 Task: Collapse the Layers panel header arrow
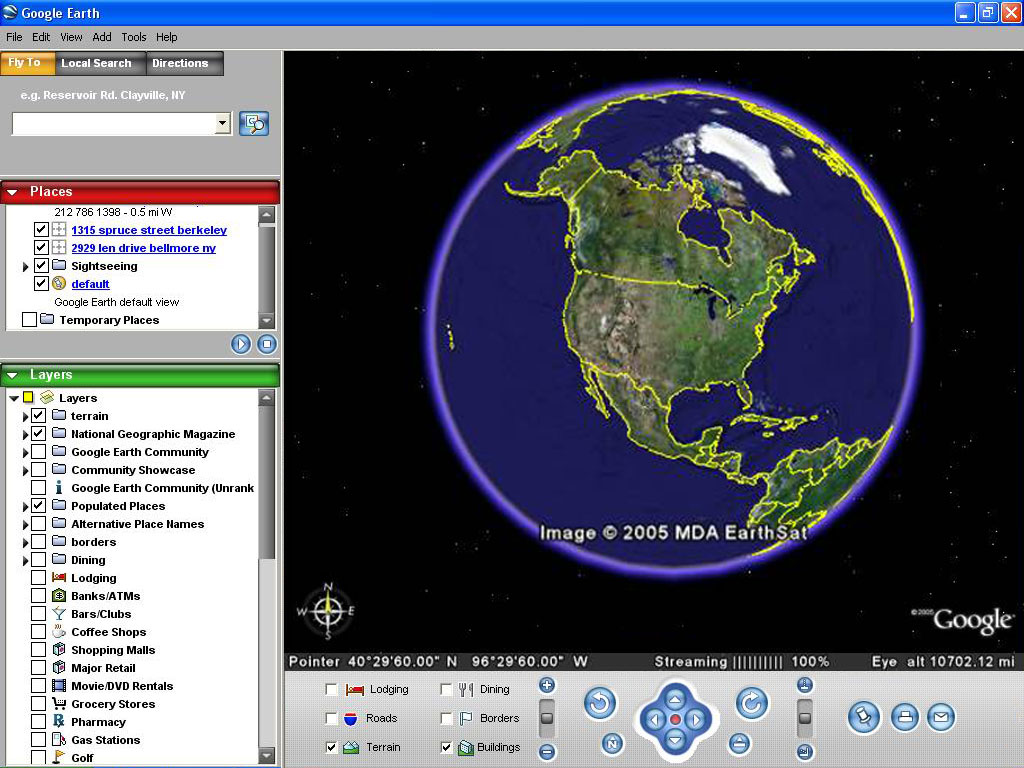click(12, 375)
